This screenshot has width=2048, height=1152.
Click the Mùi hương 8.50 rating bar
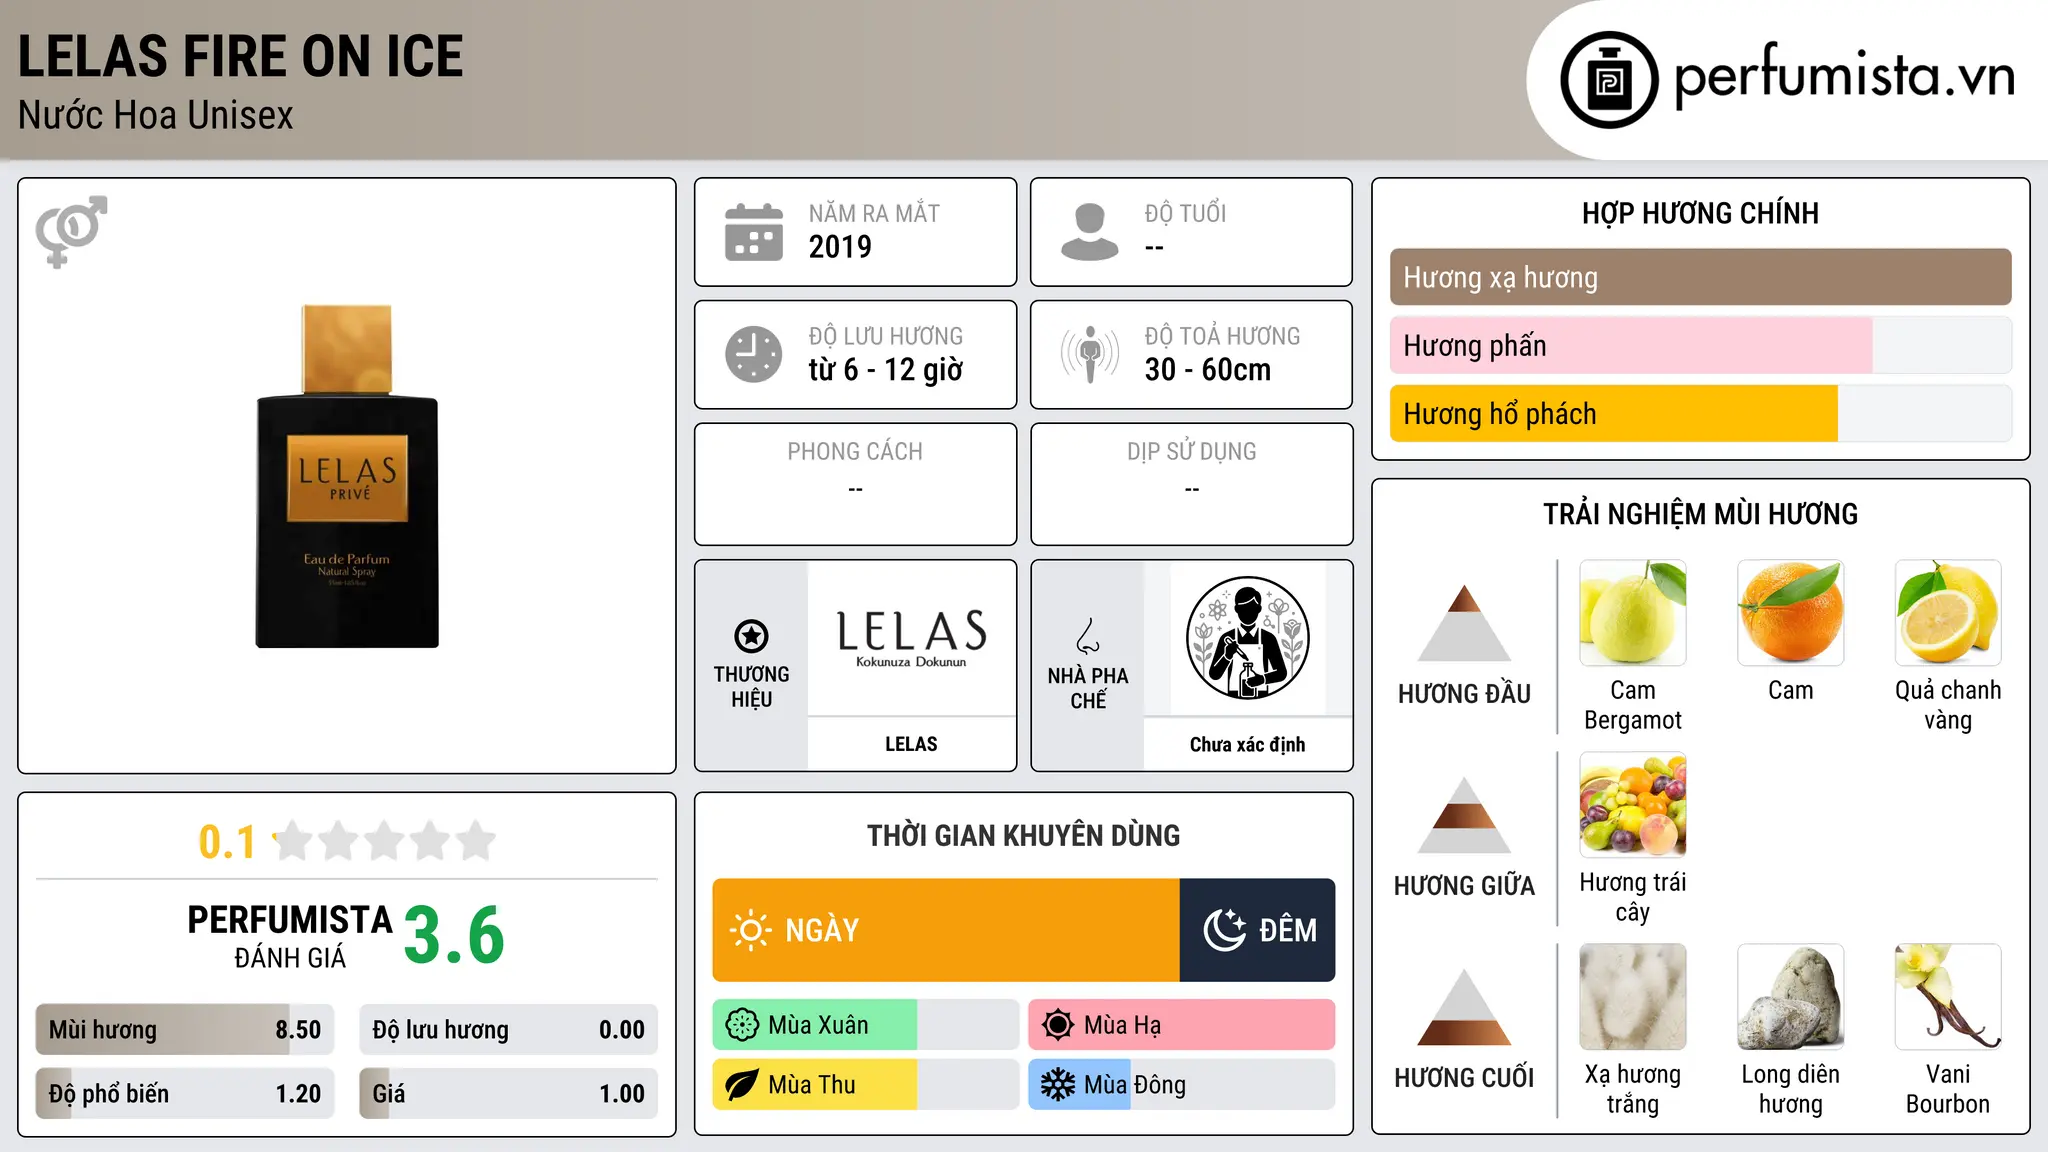pyautogui.click(x=185, y=1029)
